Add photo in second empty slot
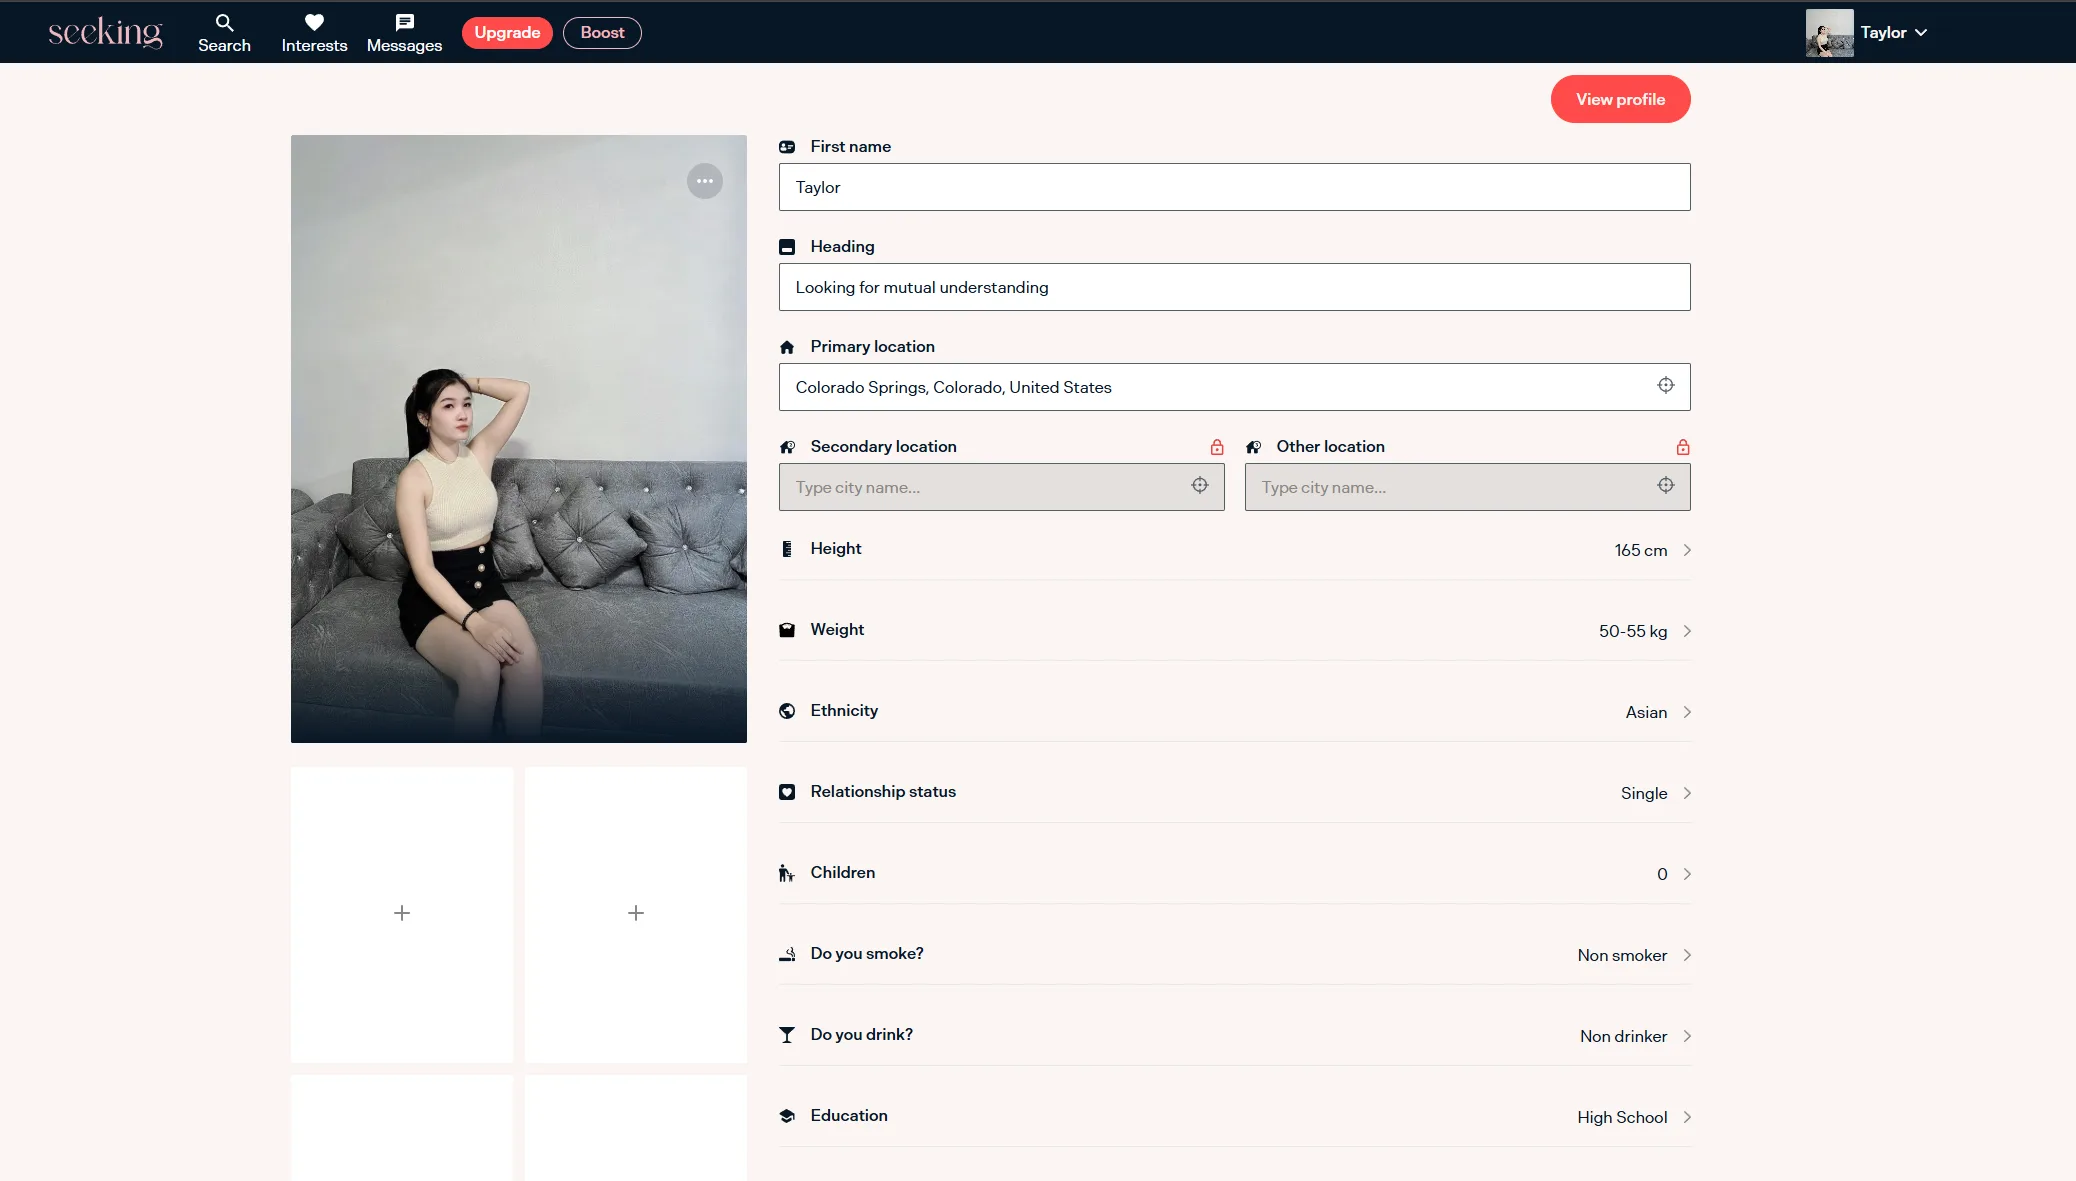This screenshot has height=1181, width=2076. tap(636, 913)
